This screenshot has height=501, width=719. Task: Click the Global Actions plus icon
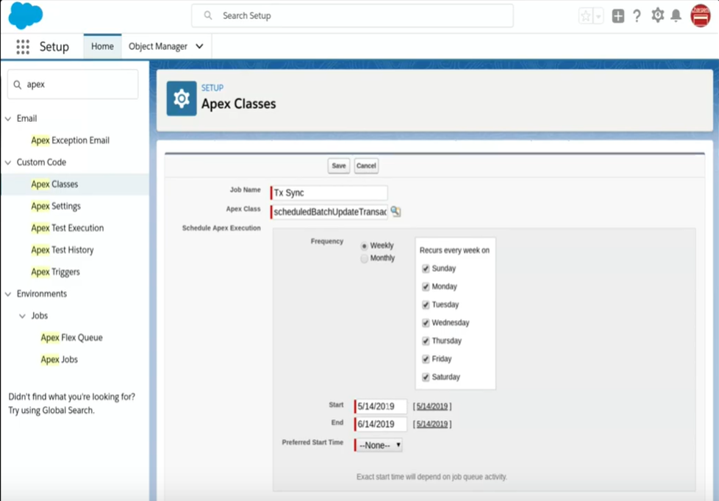tap(618, 16)
